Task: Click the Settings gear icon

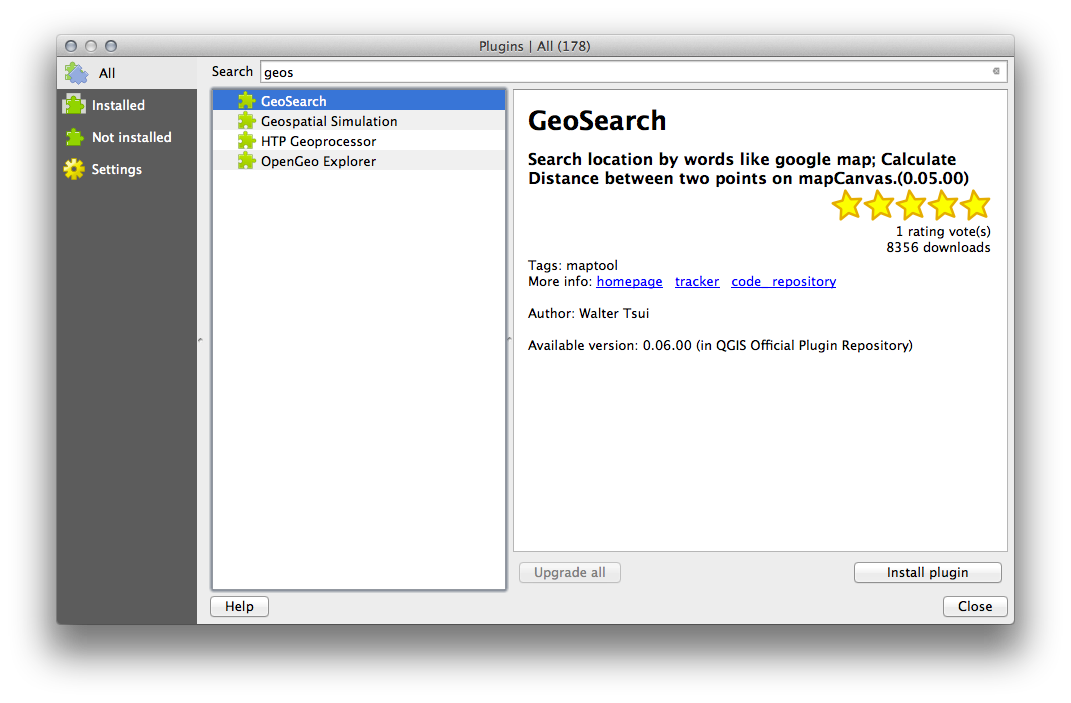Action: 74,169
